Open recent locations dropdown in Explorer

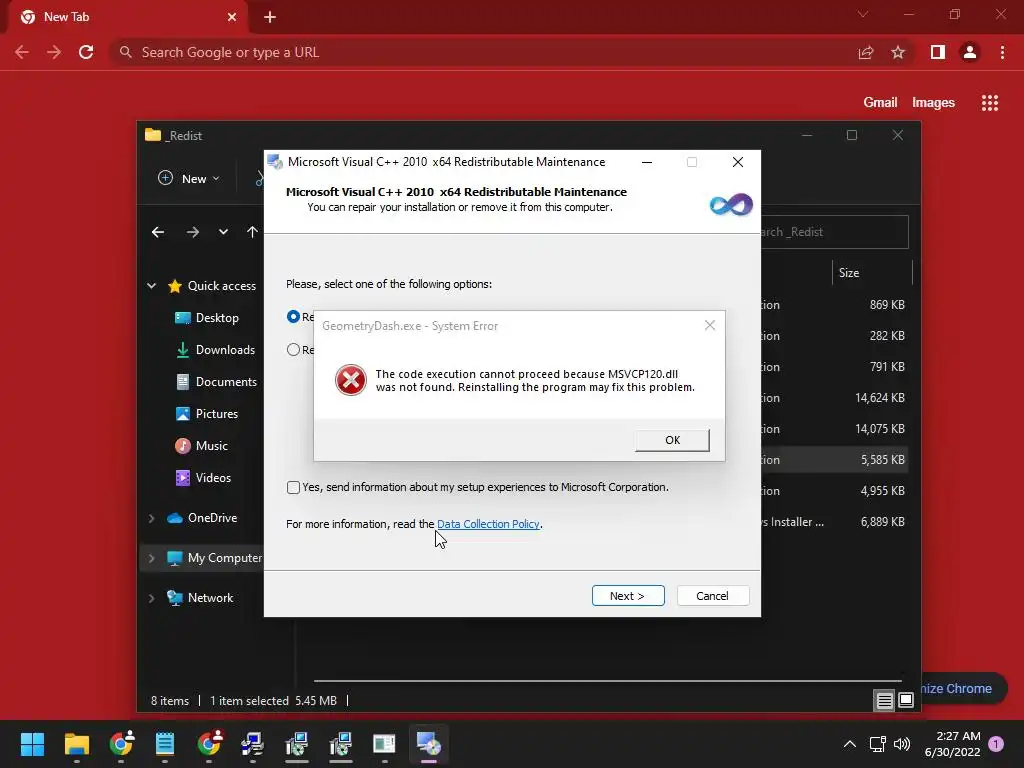[x=223, y=232]
